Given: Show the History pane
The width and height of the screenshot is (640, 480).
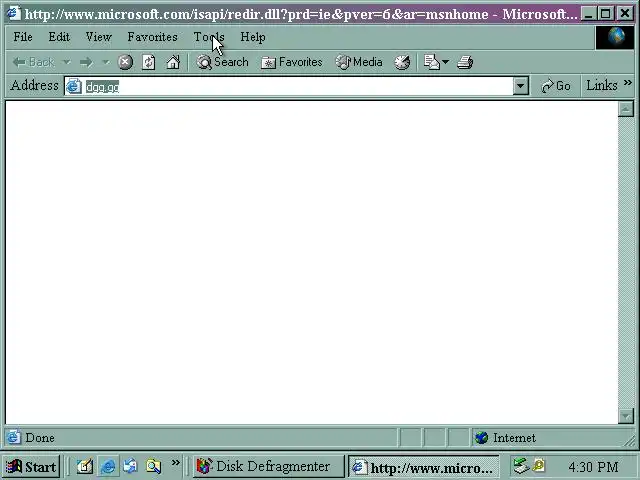Looking at the screenshot, I should [x=402, y=62].
